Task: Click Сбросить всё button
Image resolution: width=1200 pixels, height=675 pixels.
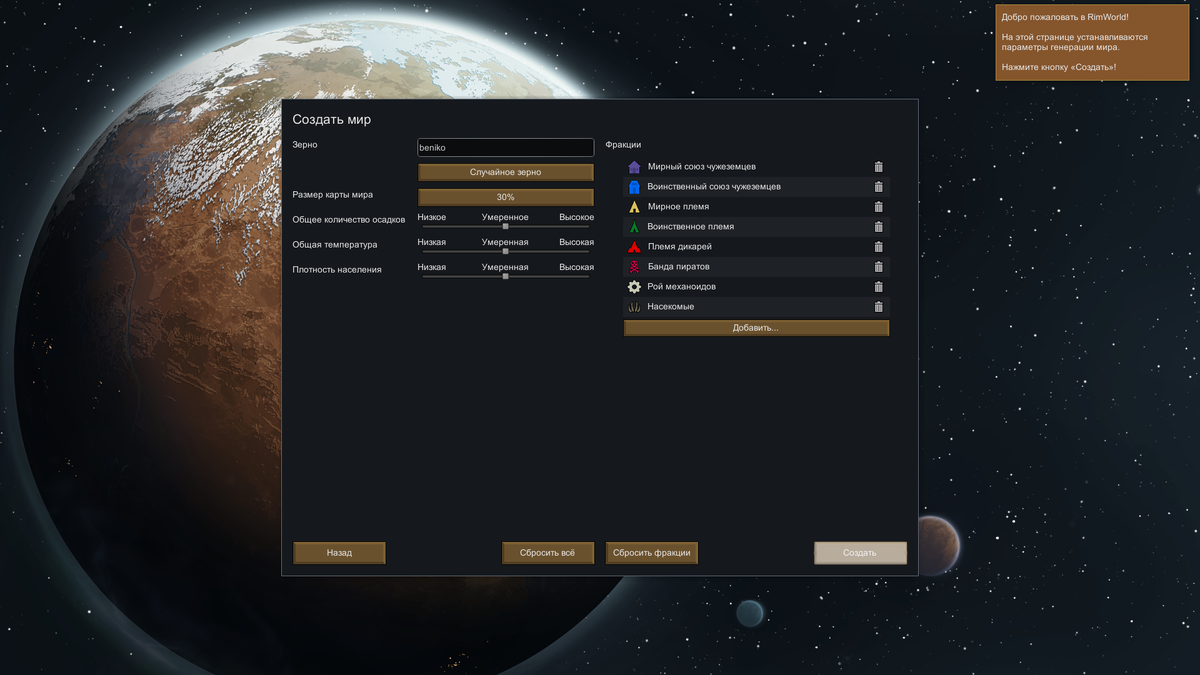Action: click(548, 553)
